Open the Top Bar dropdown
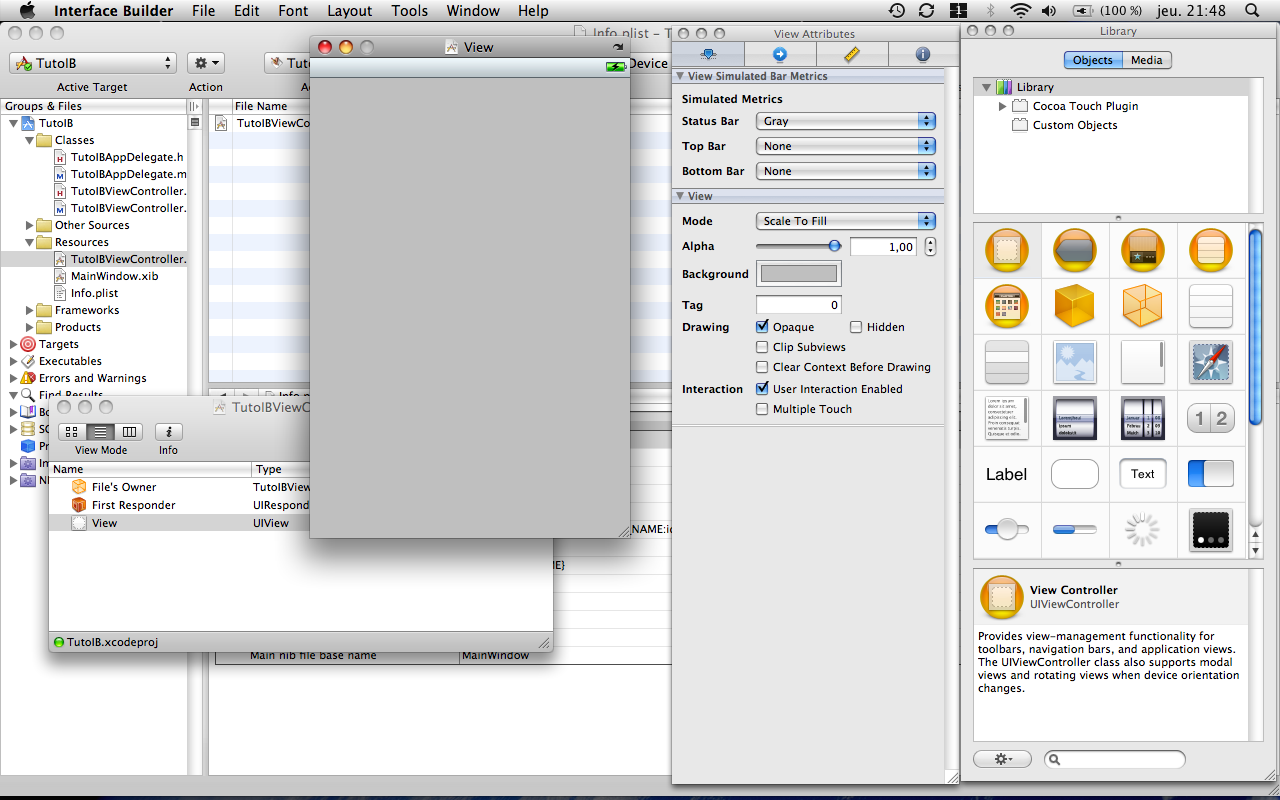Viewport: 1280px width, 800px height. tap(846, 146)
